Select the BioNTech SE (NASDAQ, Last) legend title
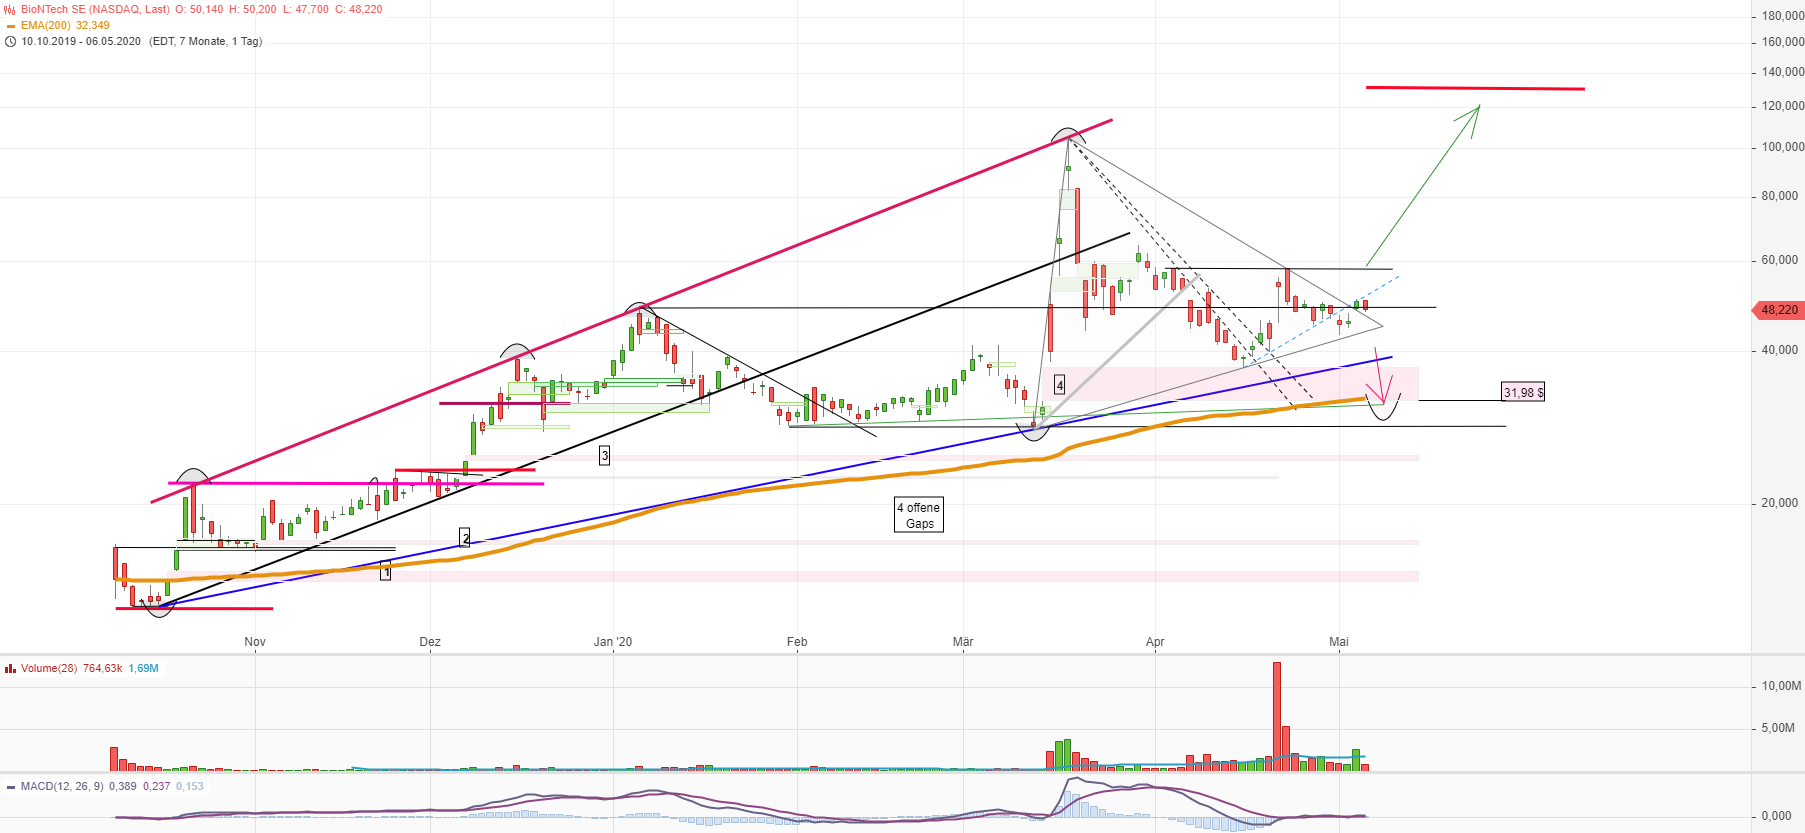 [x=95, y=9]
